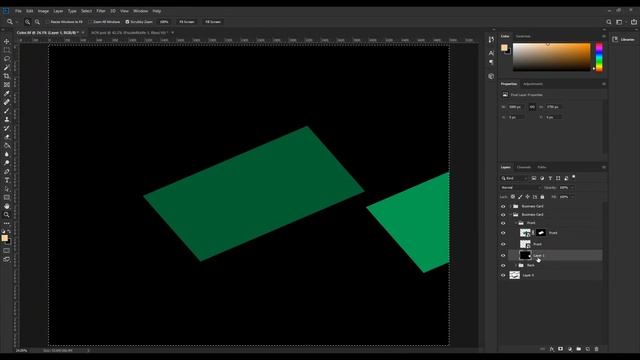Select the Brush tool
640x360 pixels.
coord(7,111)
